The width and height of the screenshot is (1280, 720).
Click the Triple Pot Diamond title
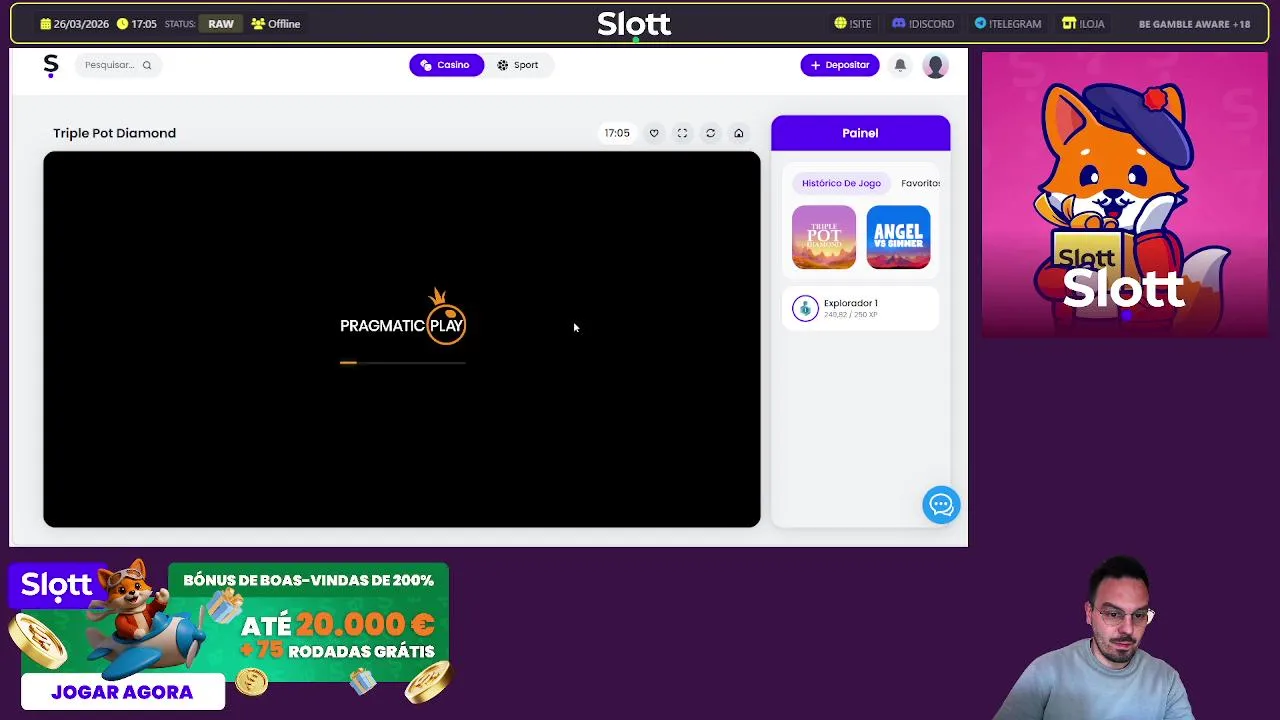[x=114, y=133]
